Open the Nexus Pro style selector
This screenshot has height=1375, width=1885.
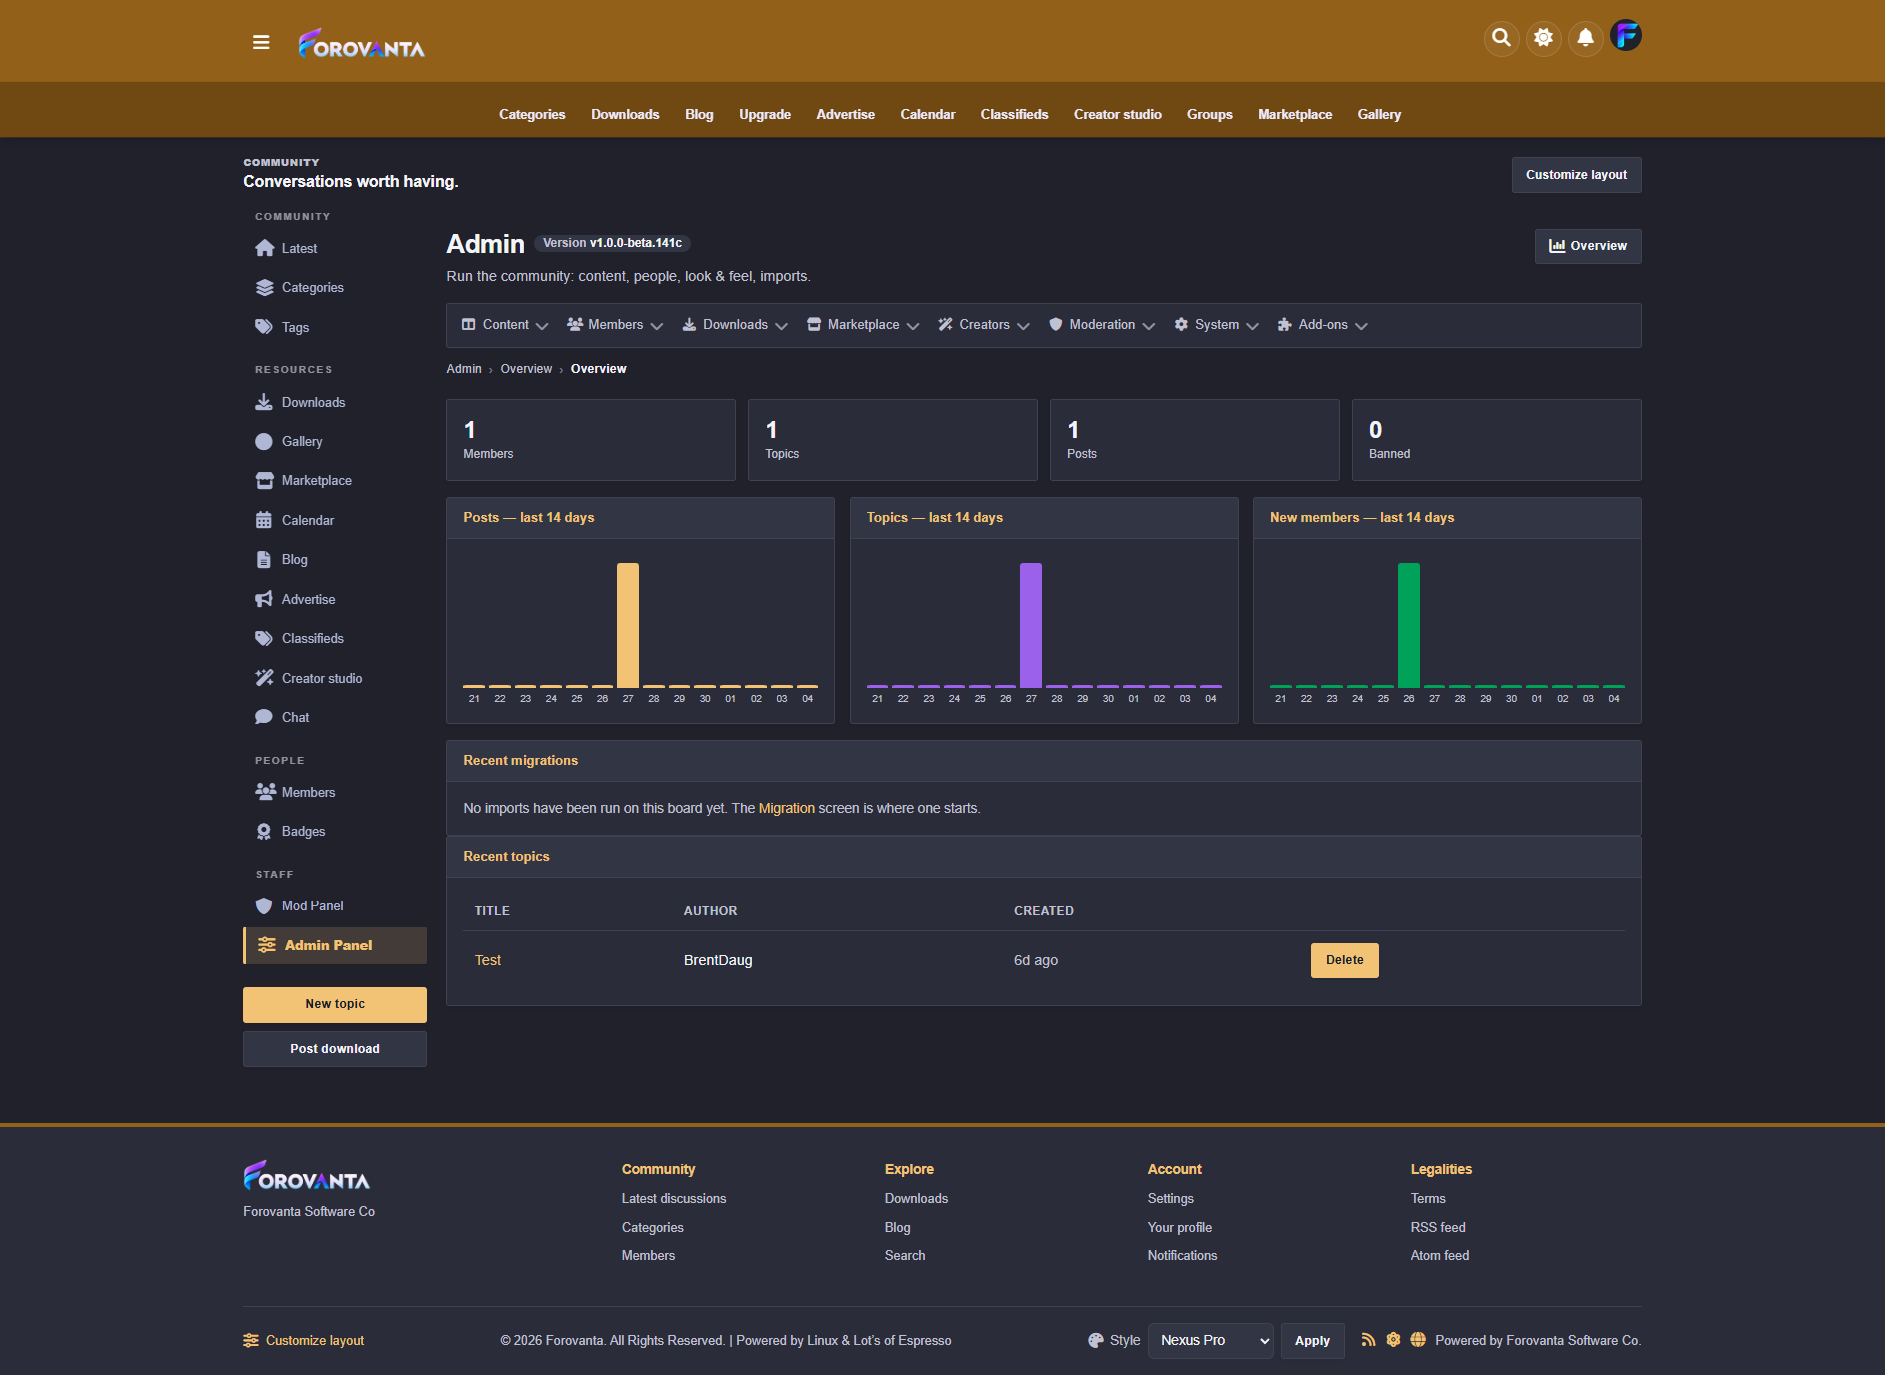[x=1211, y=1341]
